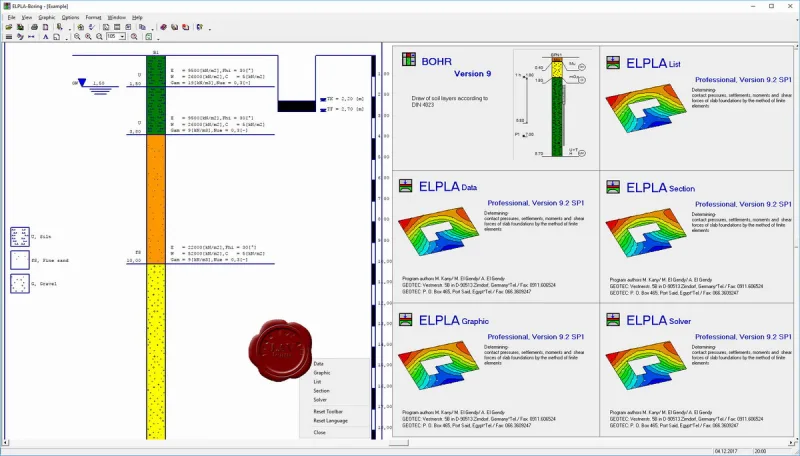This screenshot has width=800, height=456.
Task: Click the ELPLA Graphic contour plot image
Action: pos(439,366)
